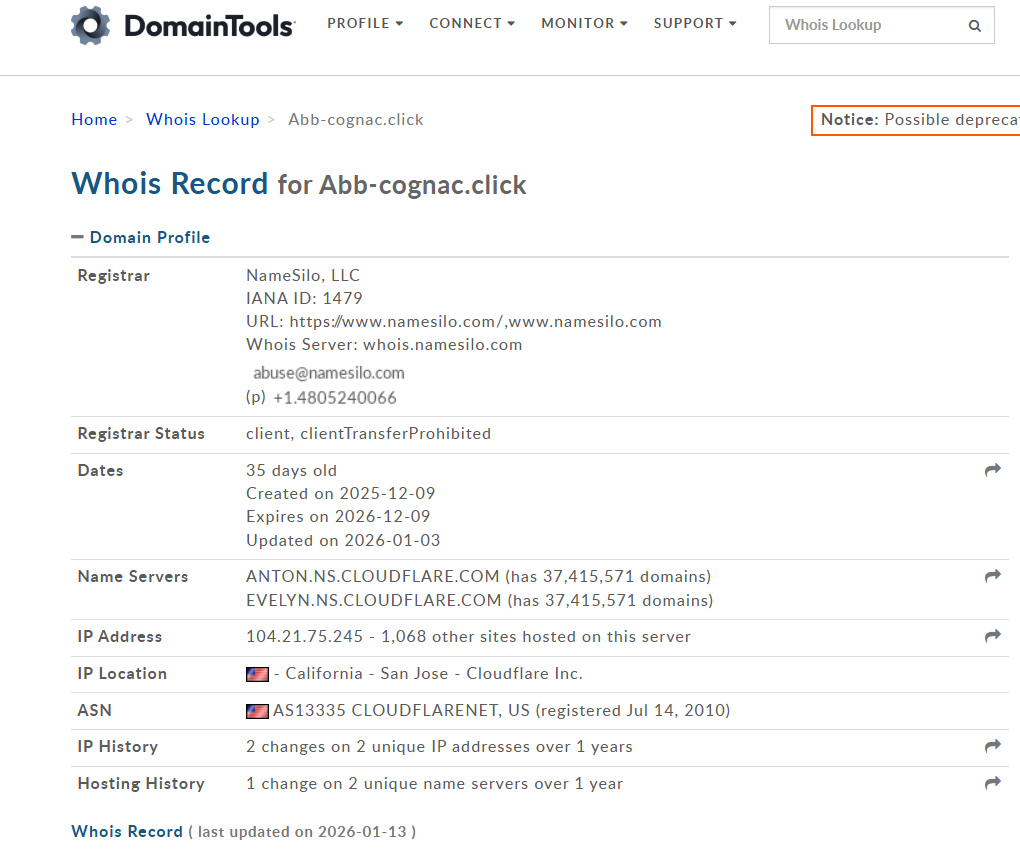Open Whois Lookup breadcrumb link
This screenshot has height=851, width=1020.
point(202,120)
